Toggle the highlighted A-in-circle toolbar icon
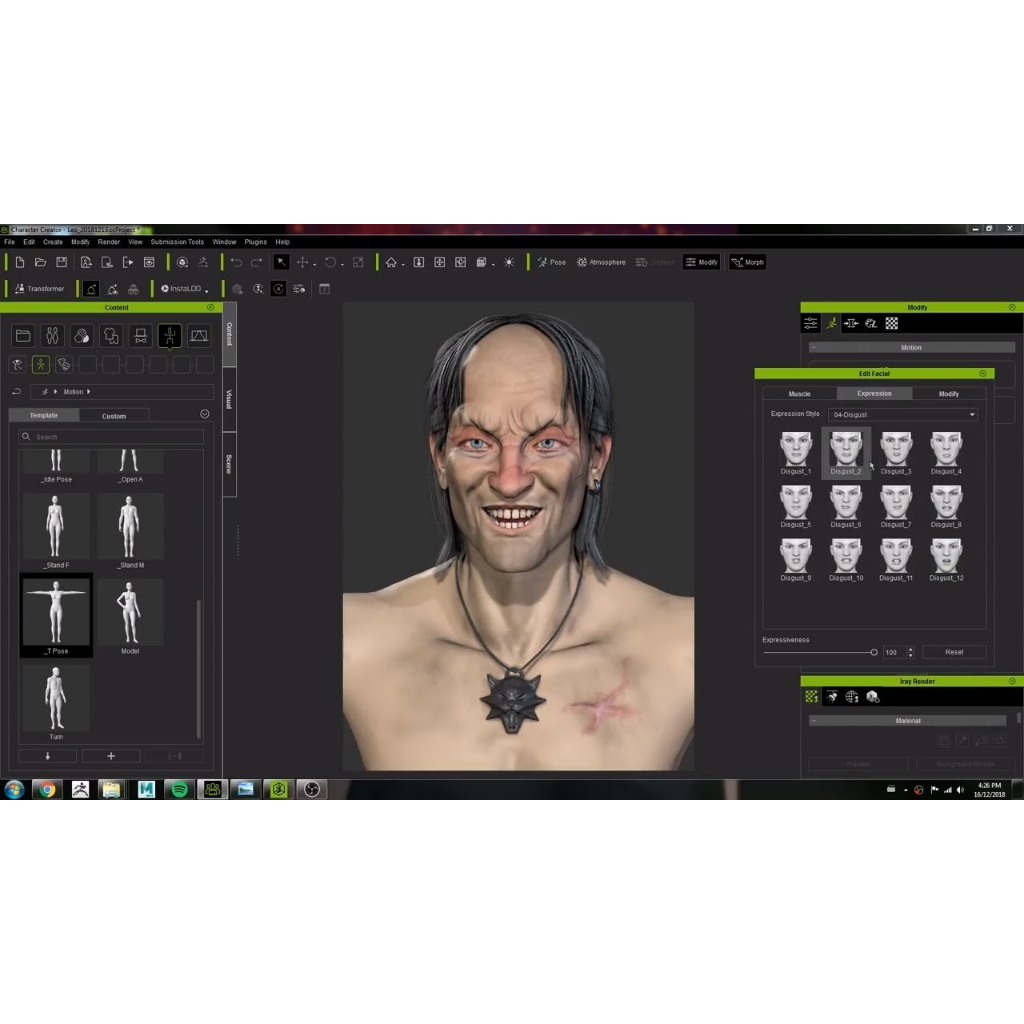1024x1024 pixels. click(x=278, y=289)
